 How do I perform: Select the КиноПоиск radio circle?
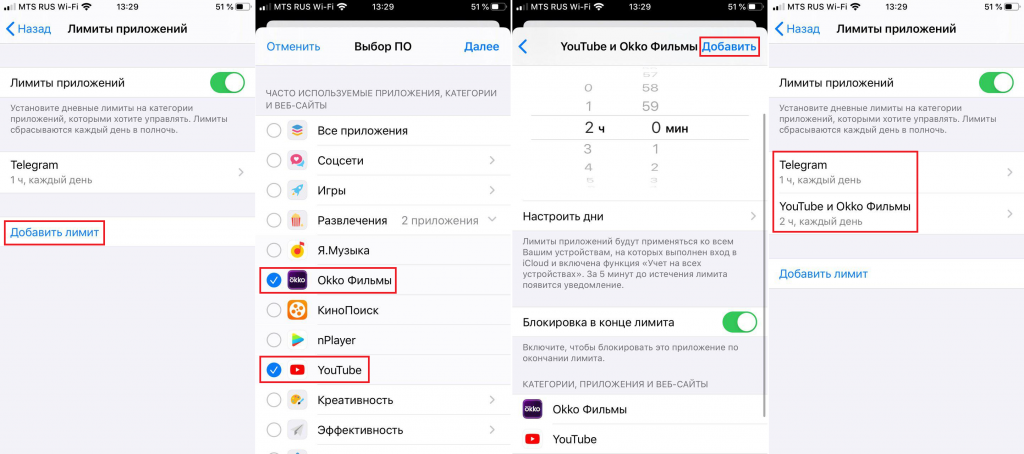pyautogui.click(x=274, y=310)
